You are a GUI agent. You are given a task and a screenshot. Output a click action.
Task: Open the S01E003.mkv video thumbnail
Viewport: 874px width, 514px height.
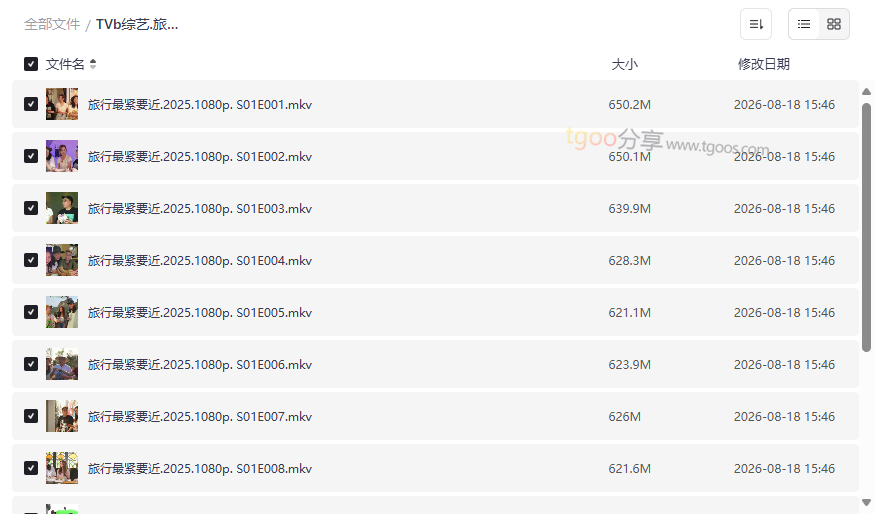click(62, 208)
